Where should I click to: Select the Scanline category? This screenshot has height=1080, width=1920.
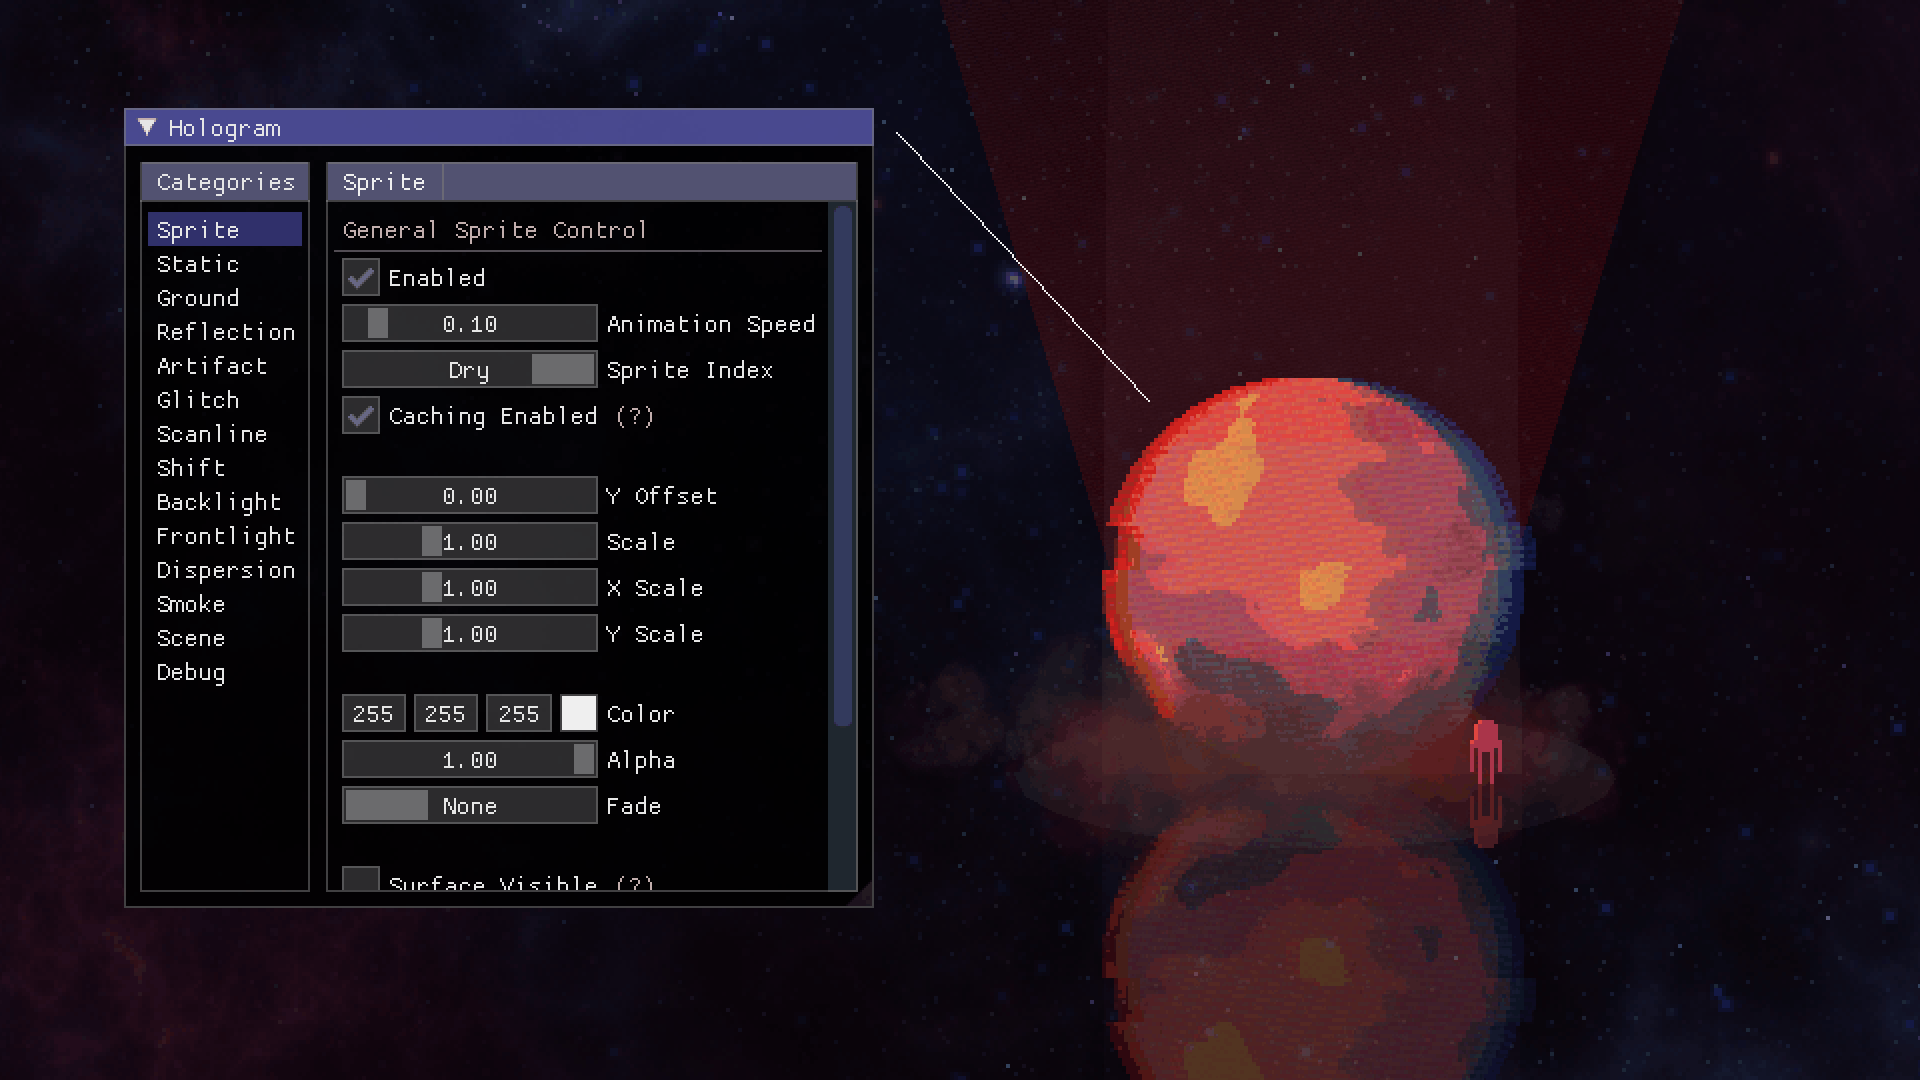[x=211, y=434]
